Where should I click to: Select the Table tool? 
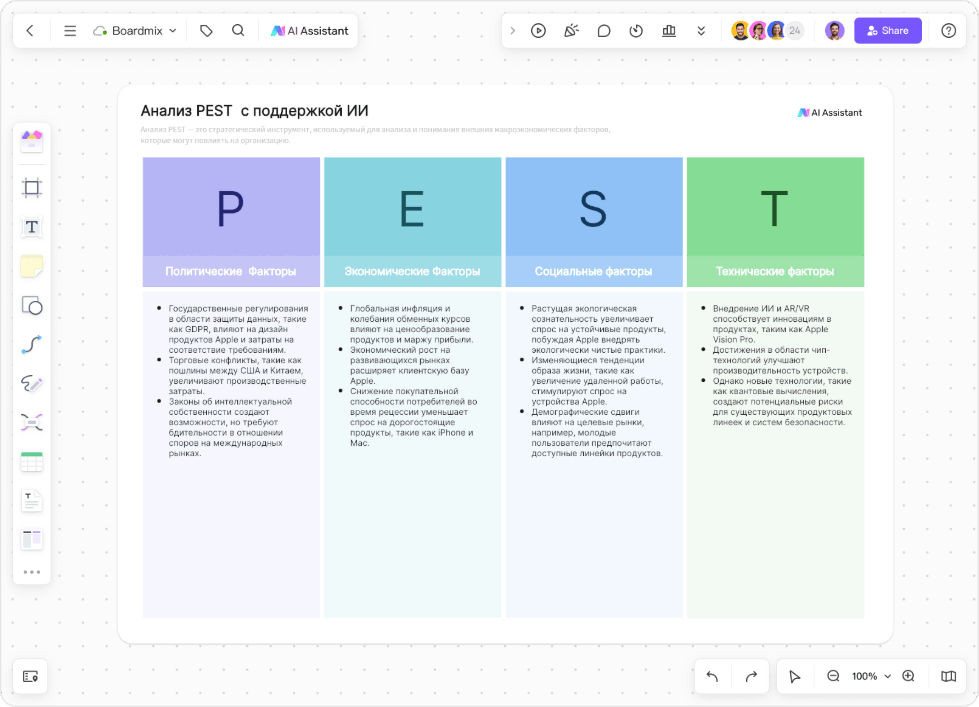pos(32,462)
